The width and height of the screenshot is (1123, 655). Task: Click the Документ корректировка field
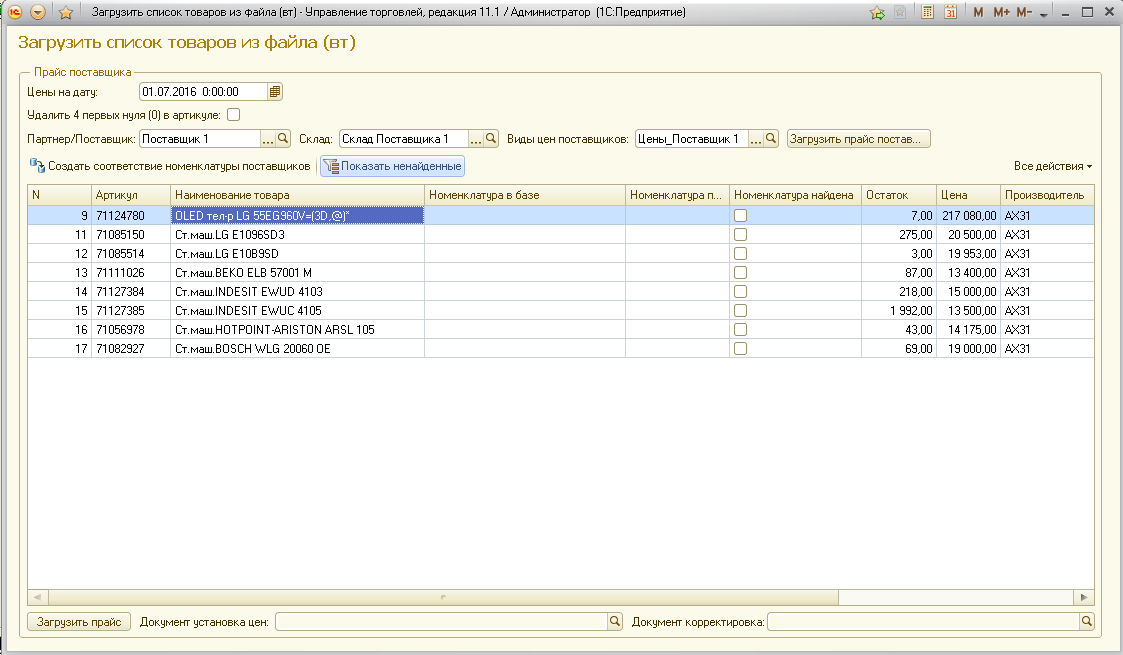(x=923, y=622)
